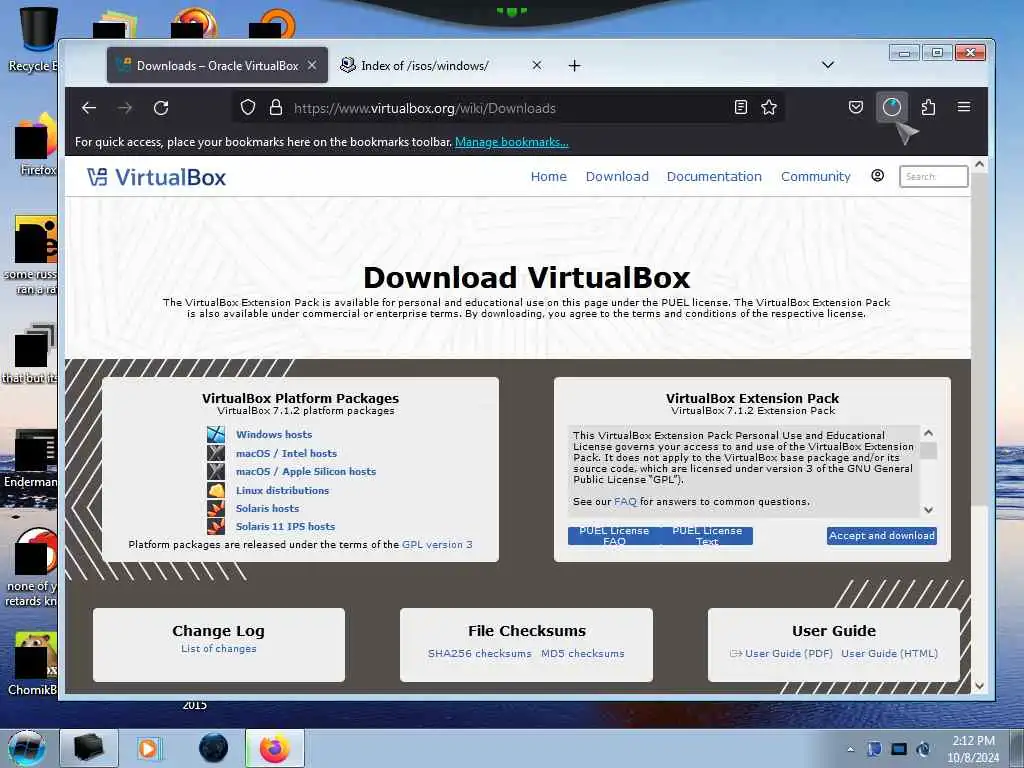
Task: Open the List of changes link
Action: tap(219, 648)
